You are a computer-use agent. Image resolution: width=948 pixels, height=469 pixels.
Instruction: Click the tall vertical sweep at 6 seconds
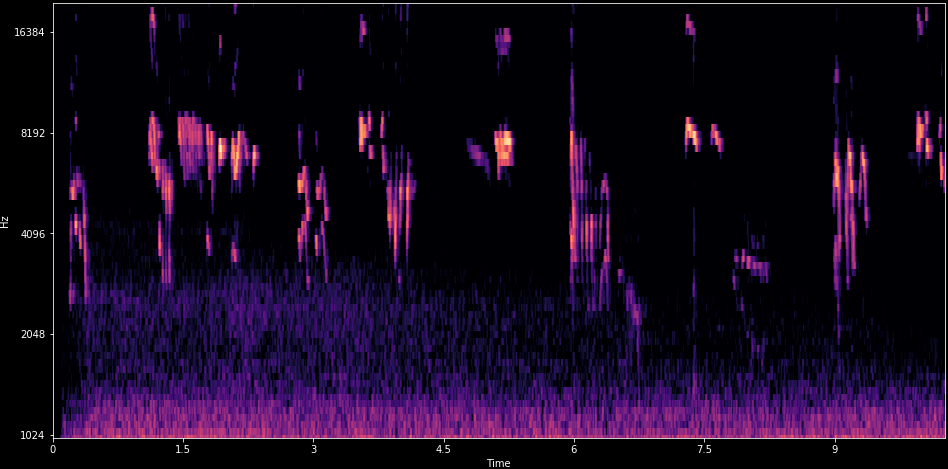(x=573, y=200)
